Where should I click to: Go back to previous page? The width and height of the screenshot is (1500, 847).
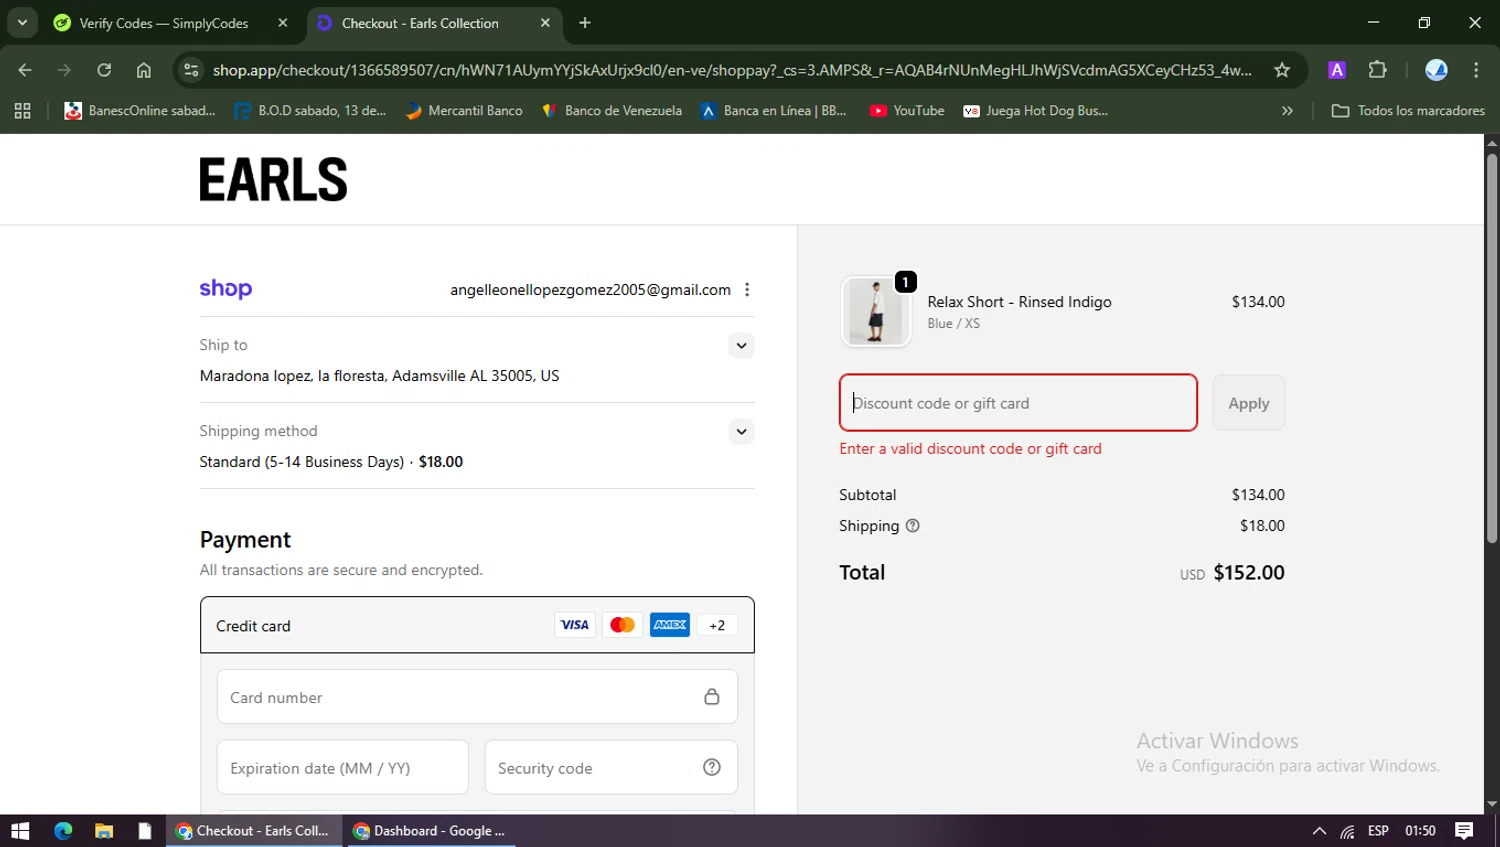(25, 70)
